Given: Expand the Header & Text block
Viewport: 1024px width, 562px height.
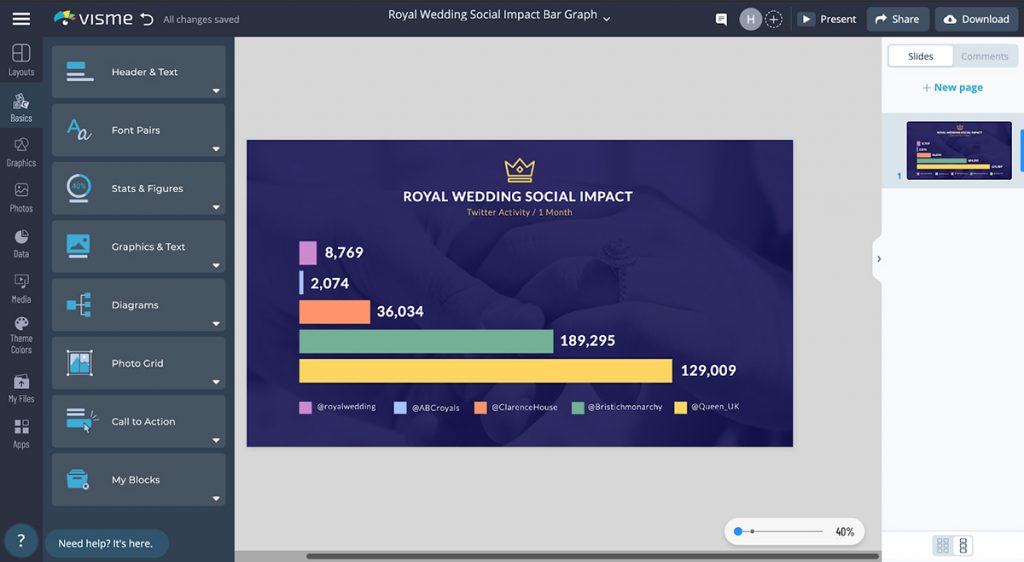Looking at the screenshot, I should coord(138,72).
